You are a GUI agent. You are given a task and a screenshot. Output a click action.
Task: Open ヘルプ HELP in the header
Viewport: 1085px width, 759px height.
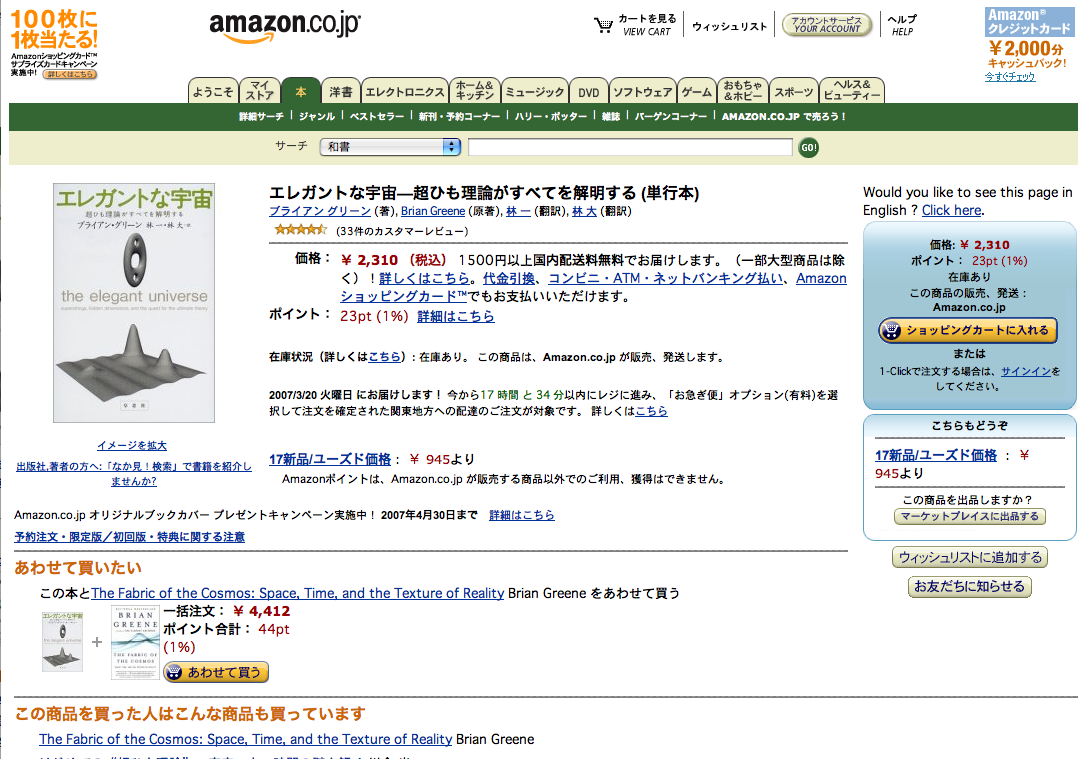coord(902,25)
